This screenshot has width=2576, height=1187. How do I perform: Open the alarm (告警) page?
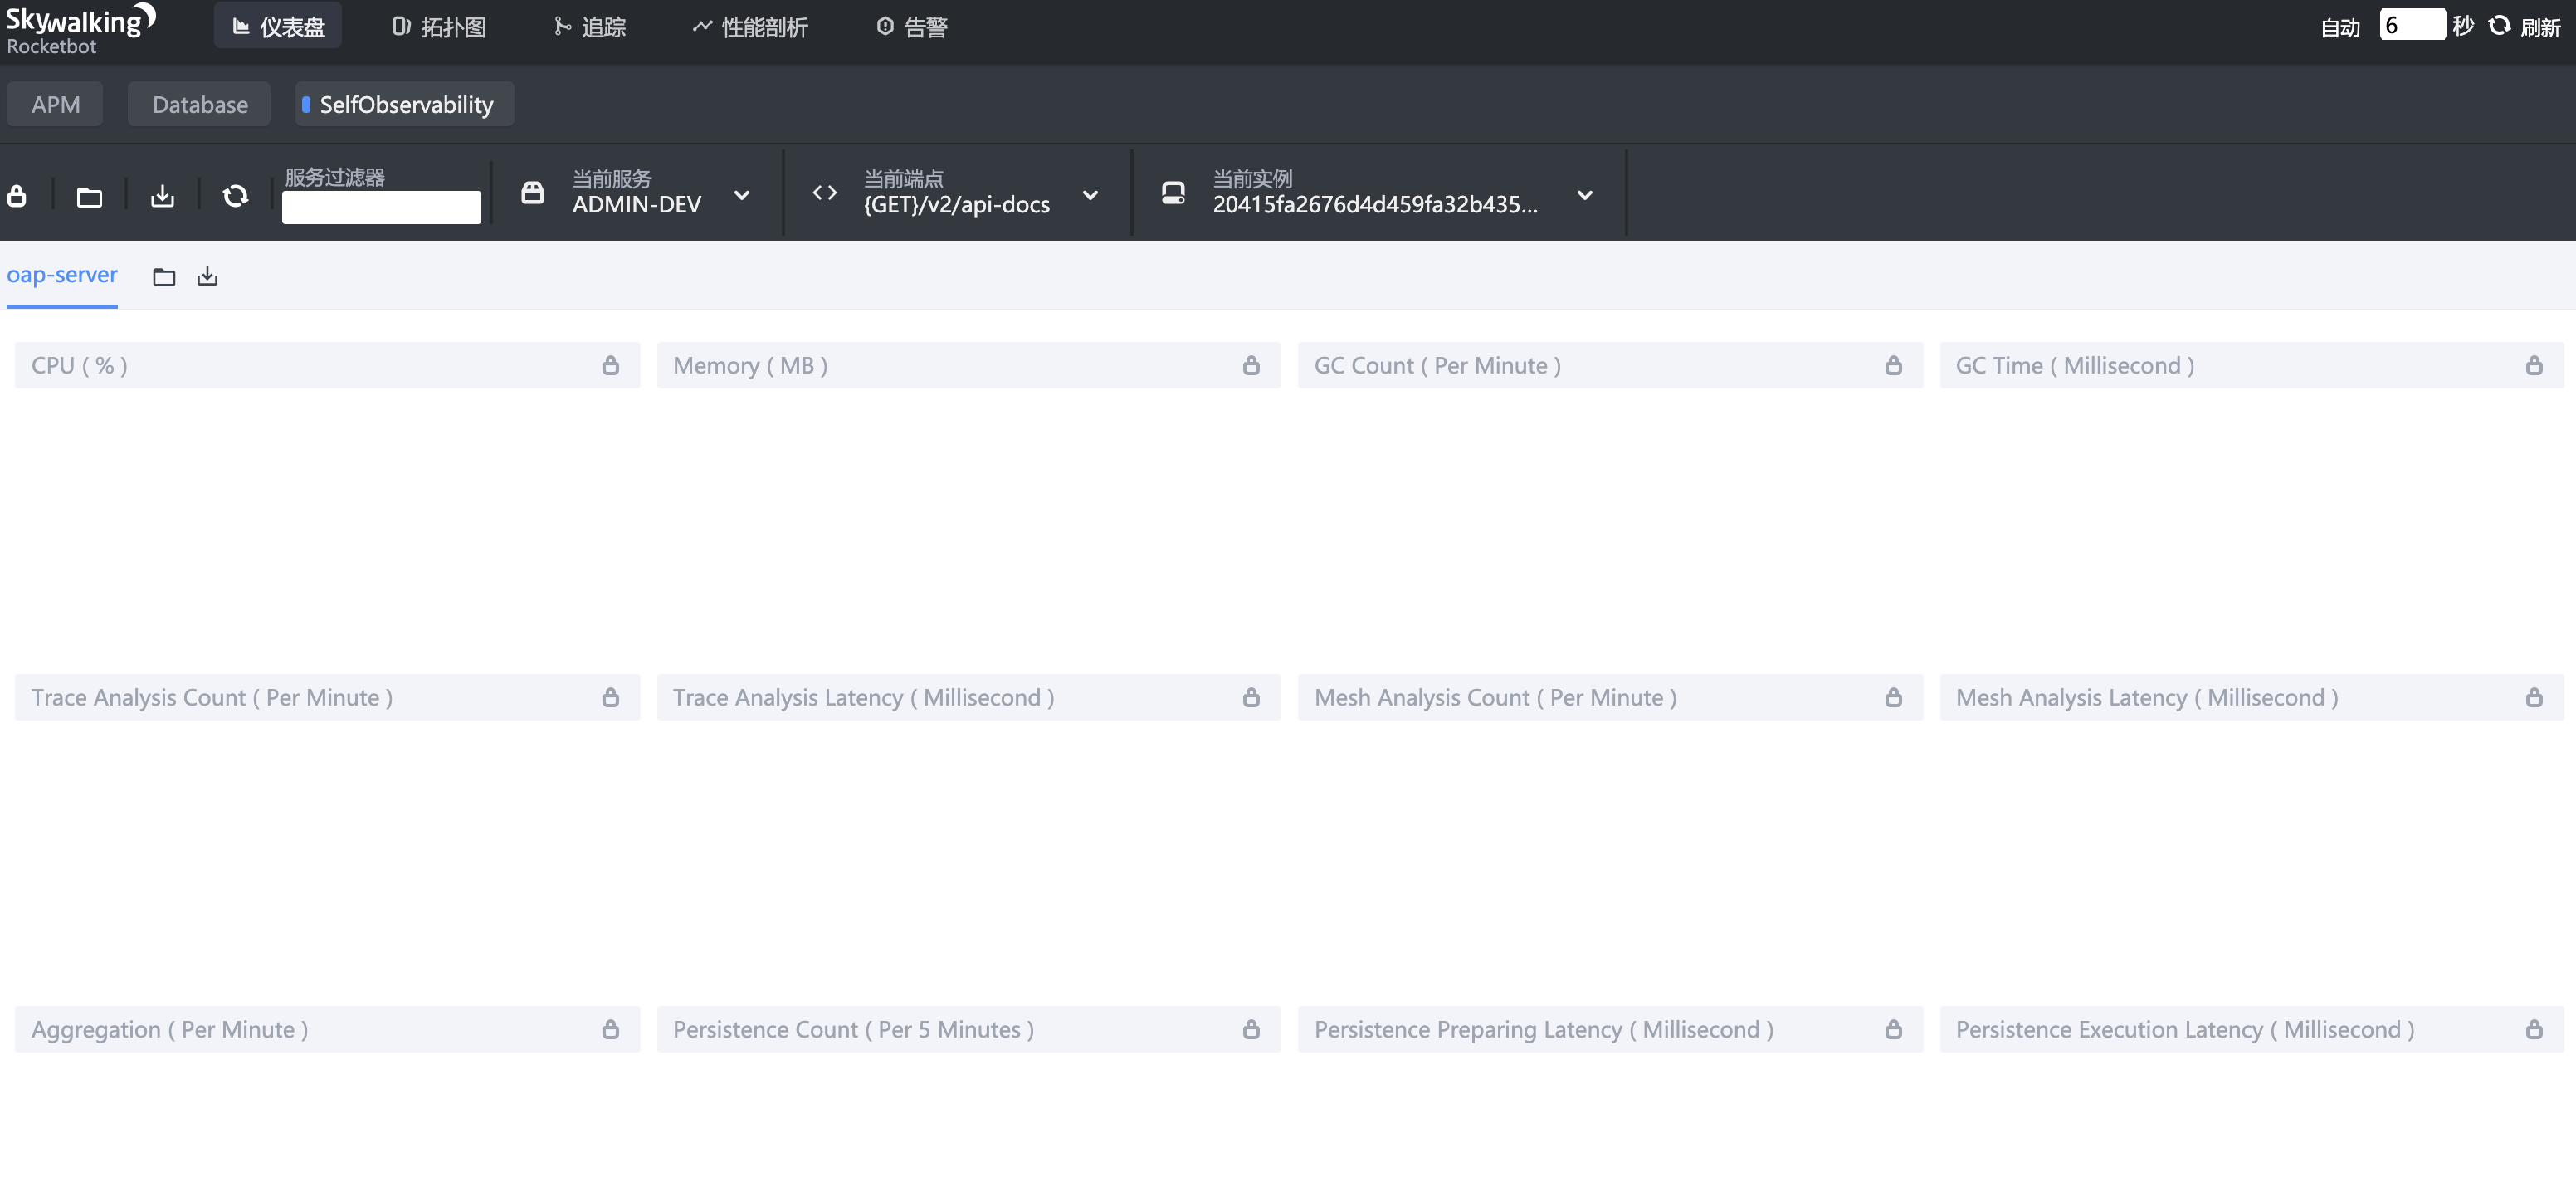click(x=911, y=27)
